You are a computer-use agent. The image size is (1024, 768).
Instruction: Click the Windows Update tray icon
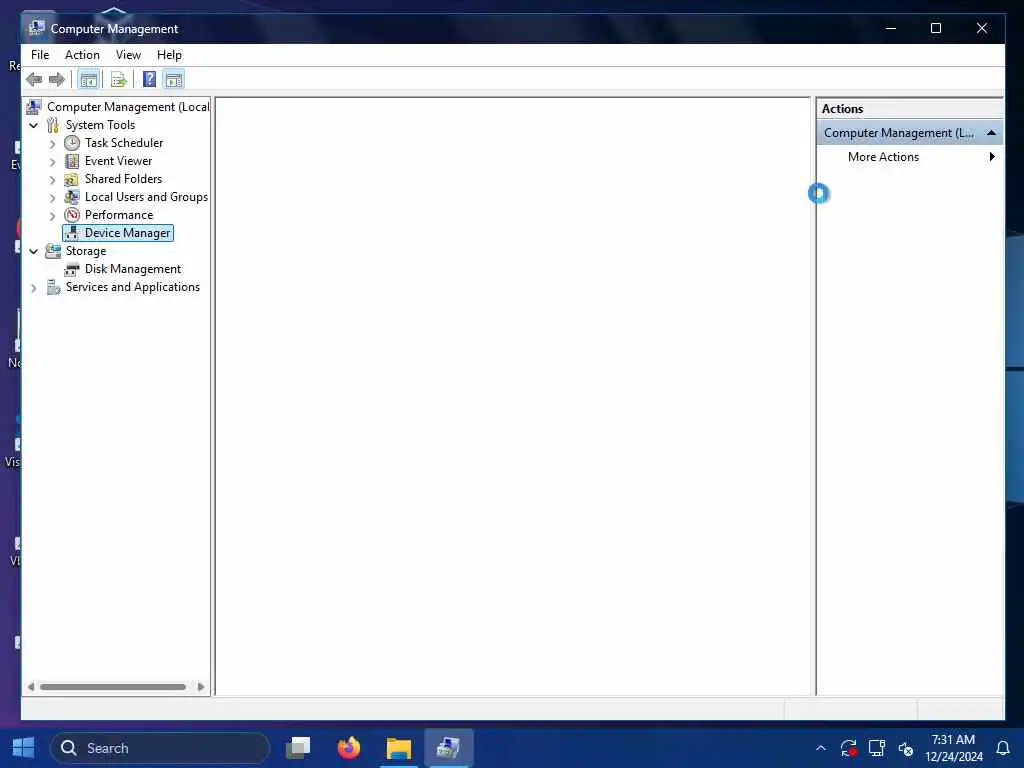pos(848,748)
